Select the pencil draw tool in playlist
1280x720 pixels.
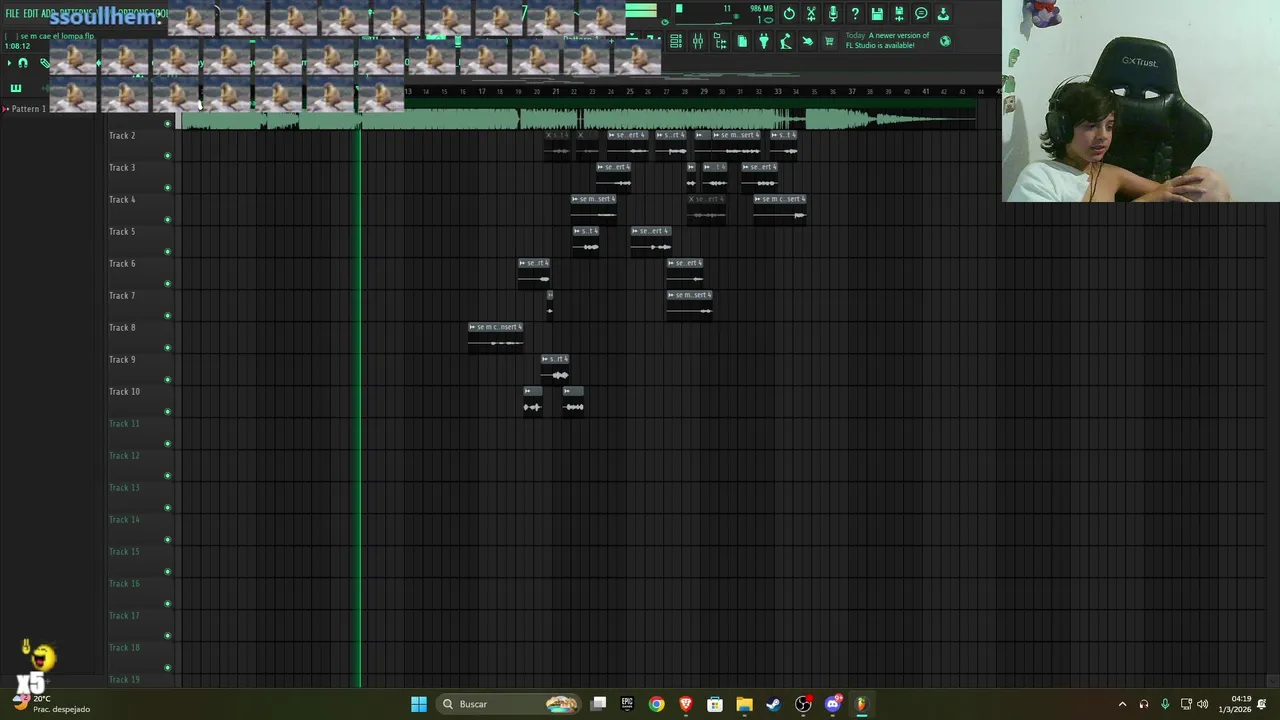[44, 63]
